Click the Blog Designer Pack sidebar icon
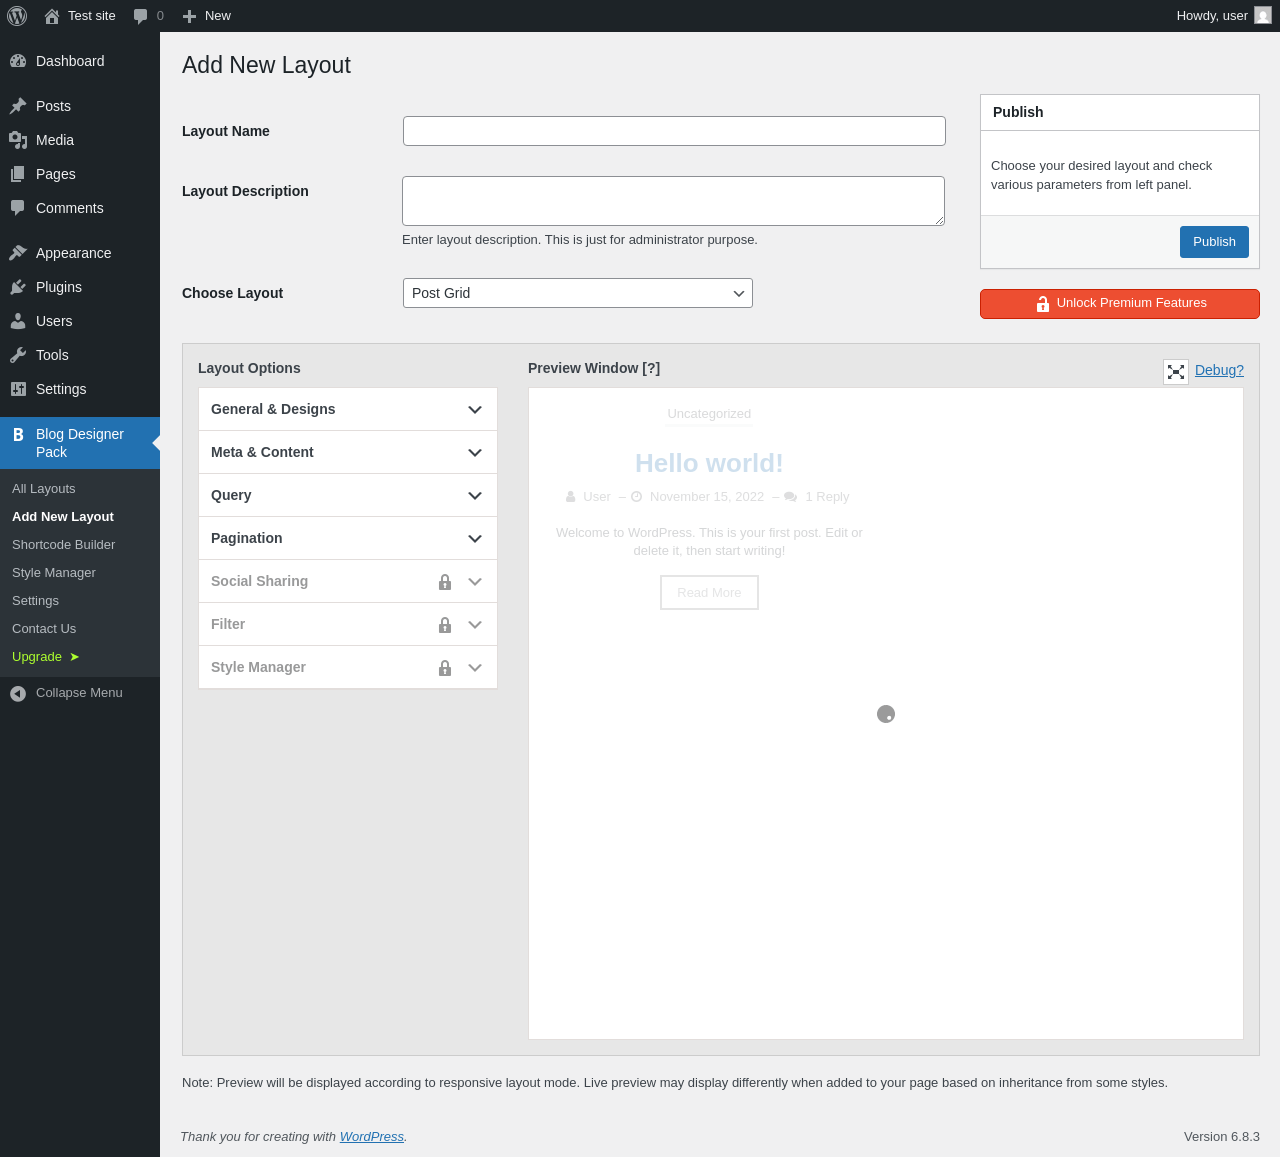Viewport: 1280px width, 1157px height. (18, 435)
